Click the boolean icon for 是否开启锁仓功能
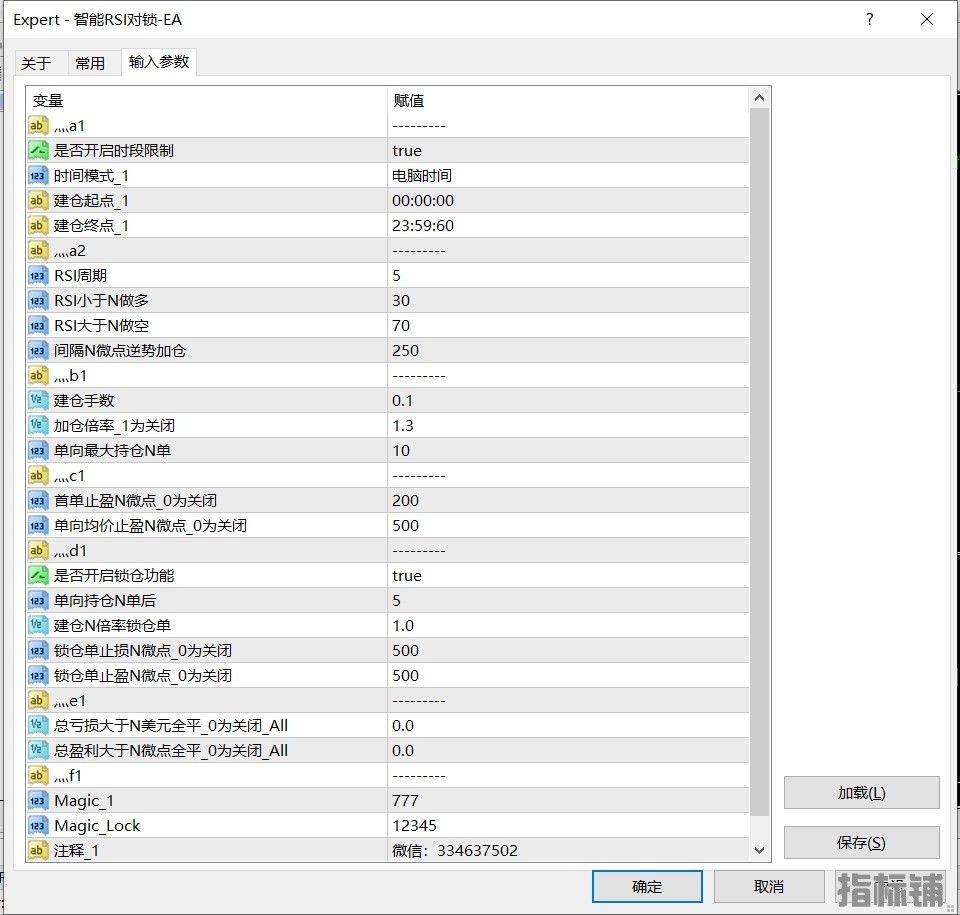This screenshot has height=915, width=960. point(38,576)
